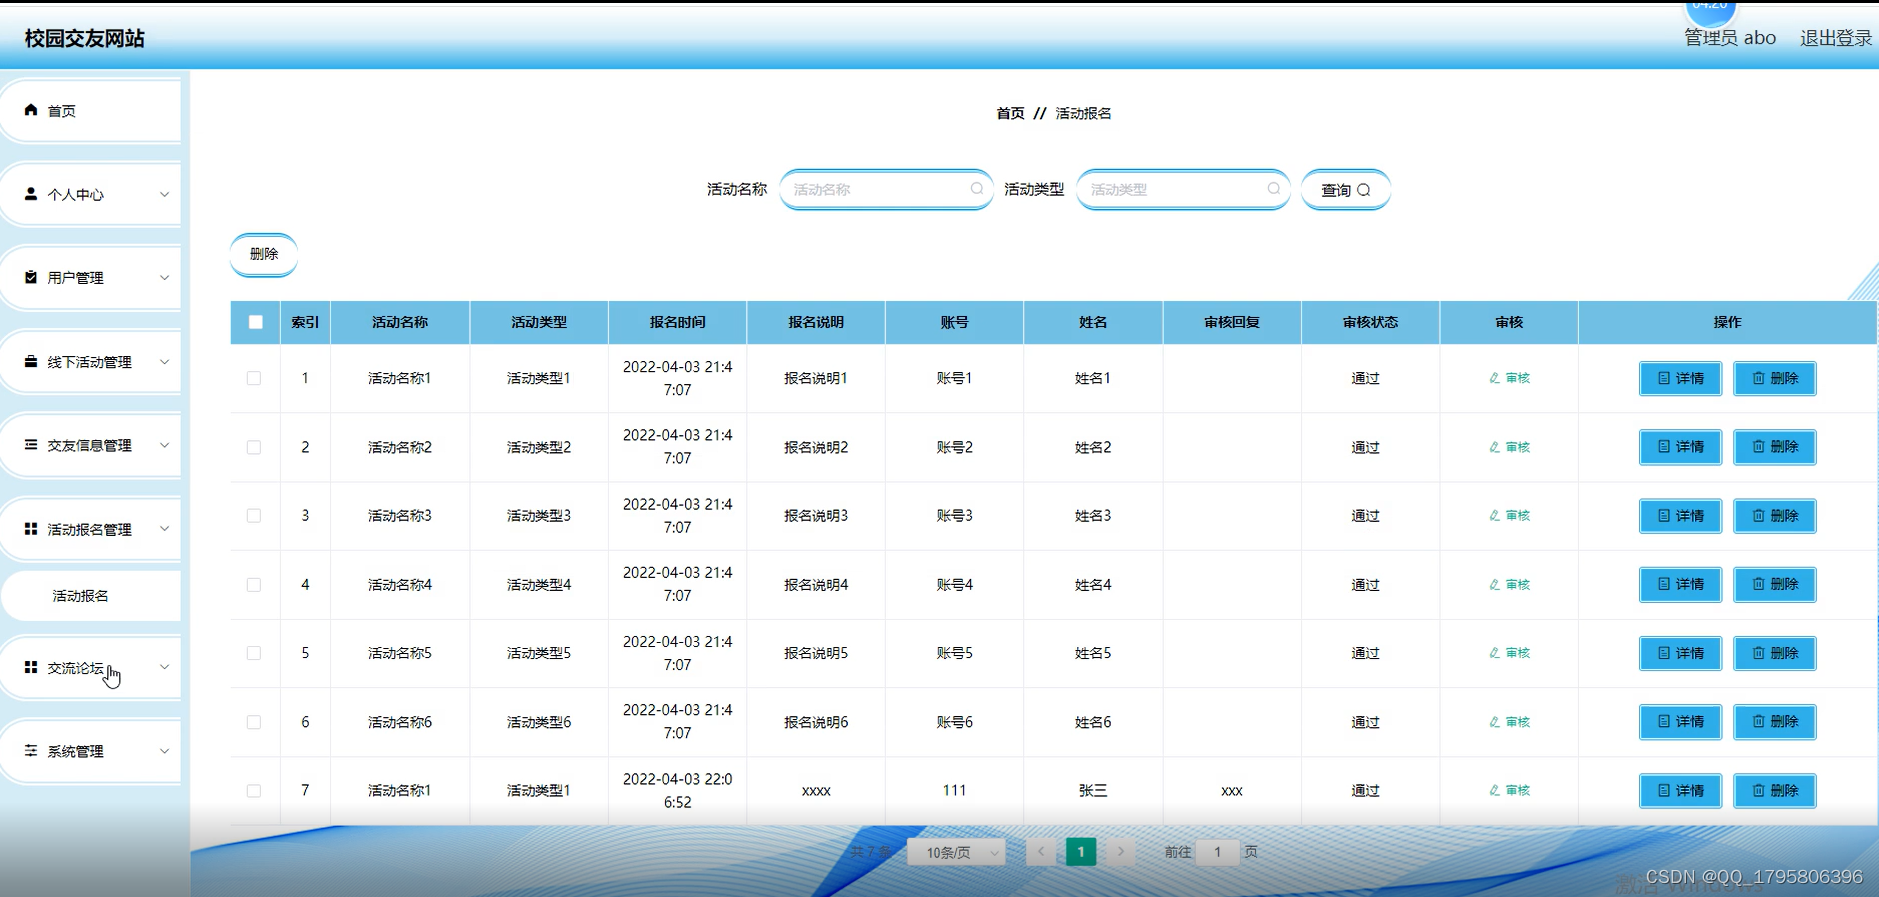The height and width of the screenshot is (897, 1879).
Task: Click the batch 删除 button above the table
Action: tap(264, 254)
